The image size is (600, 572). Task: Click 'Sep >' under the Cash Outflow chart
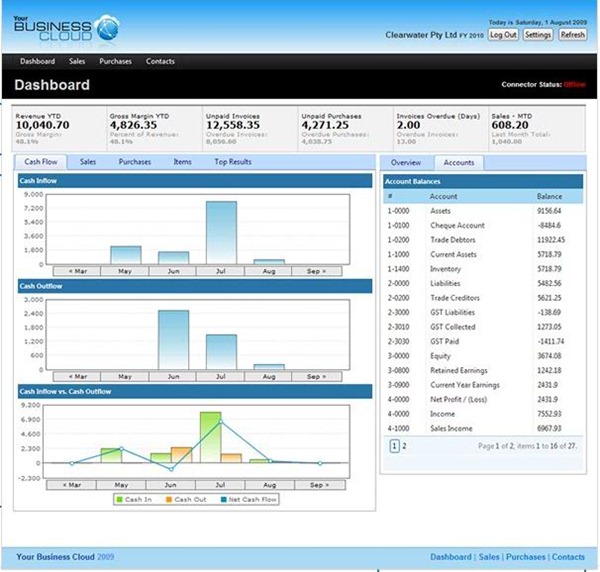(x=316, y=376)
